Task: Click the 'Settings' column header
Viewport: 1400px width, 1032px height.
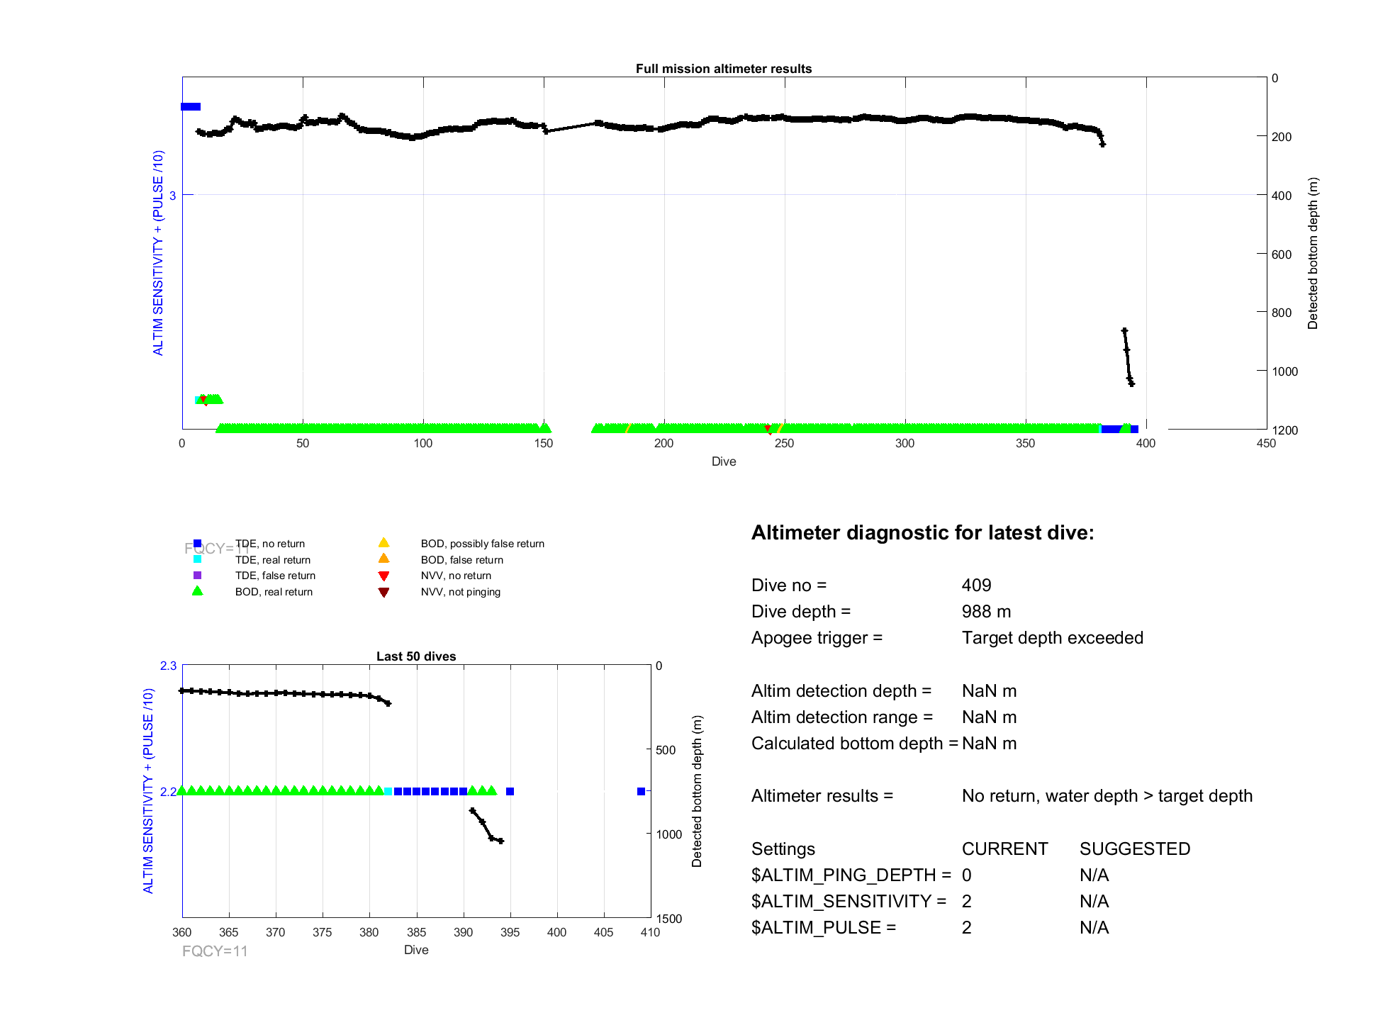Action: click(783, 849)
